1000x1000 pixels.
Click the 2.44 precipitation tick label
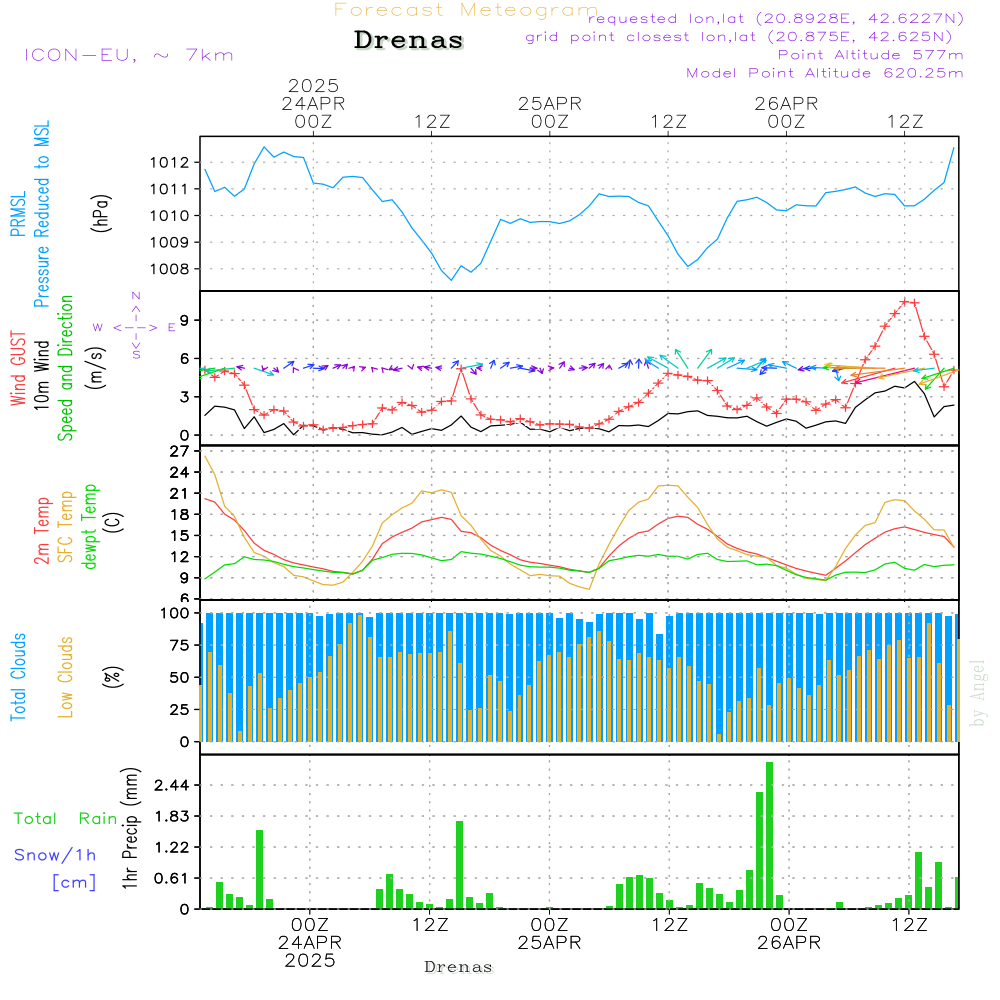[172, 785]
